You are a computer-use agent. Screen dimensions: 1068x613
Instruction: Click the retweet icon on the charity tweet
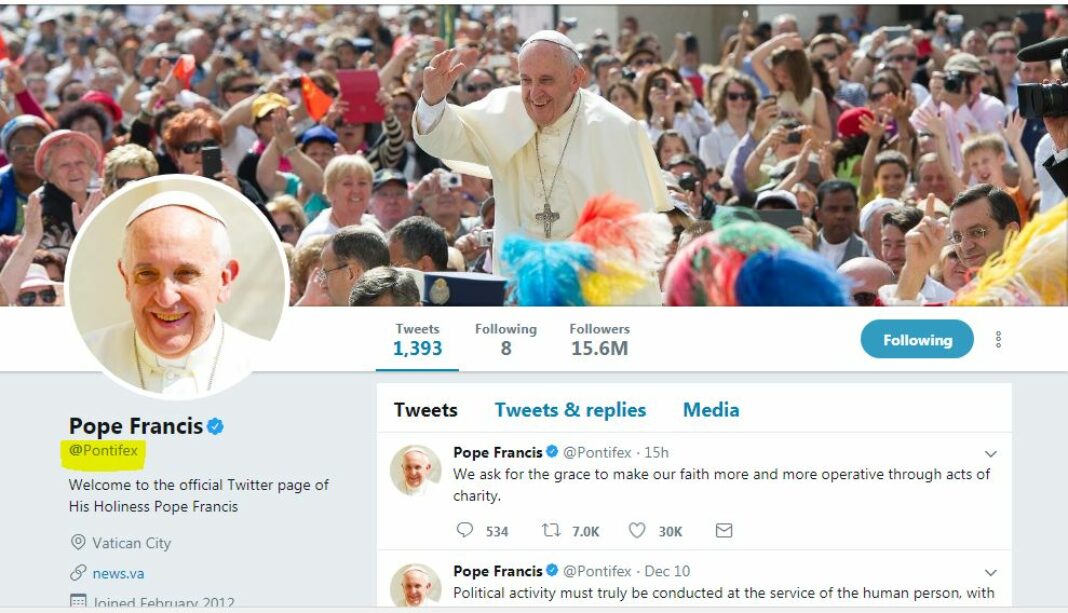(551, 531)
